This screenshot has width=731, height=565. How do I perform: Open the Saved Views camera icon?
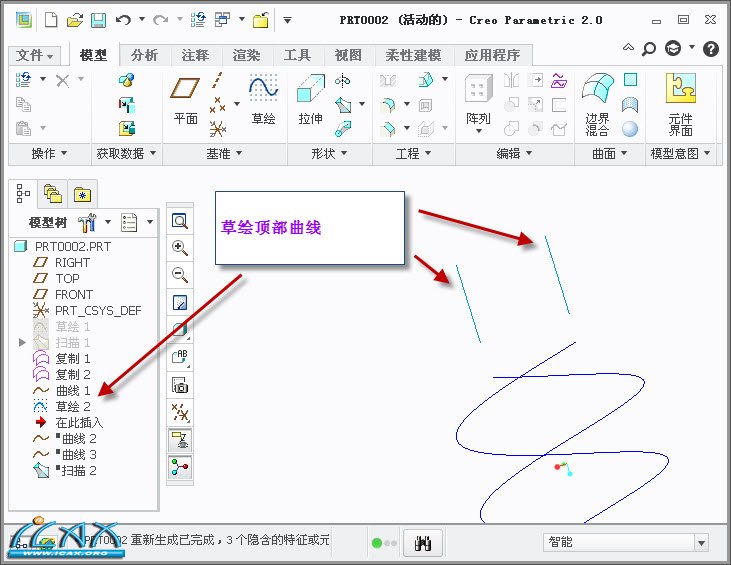[x=180, y=386]
